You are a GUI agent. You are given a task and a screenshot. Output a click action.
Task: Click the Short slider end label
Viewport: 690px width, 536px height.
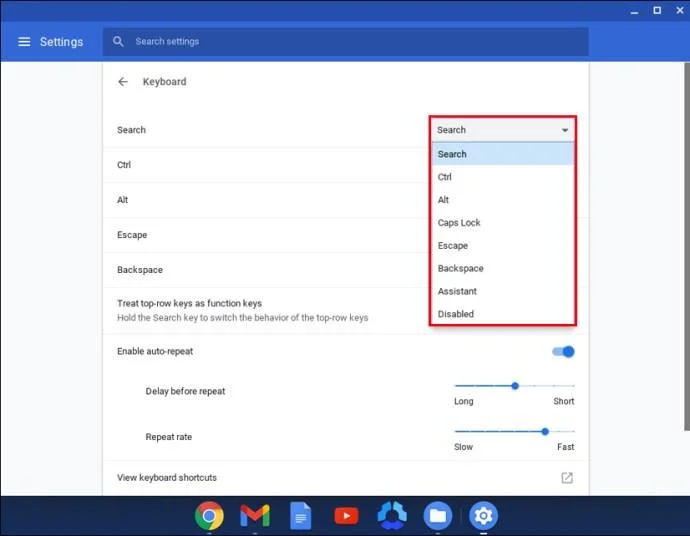(564, 401)
